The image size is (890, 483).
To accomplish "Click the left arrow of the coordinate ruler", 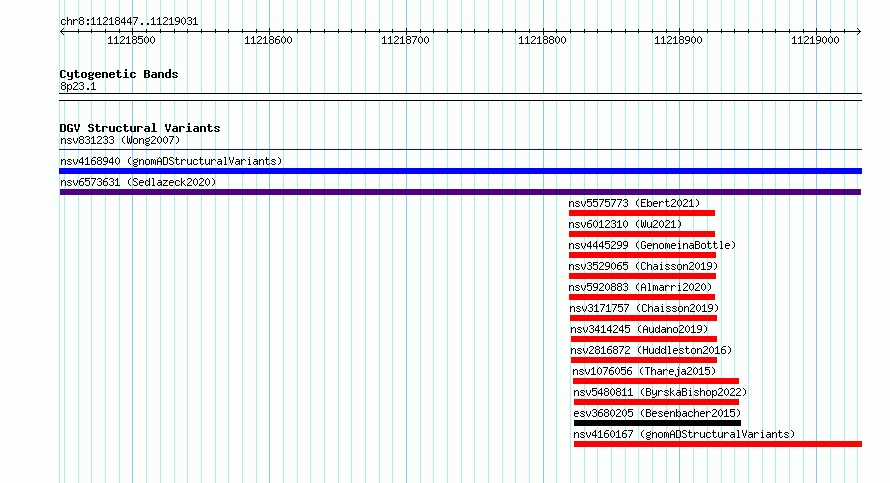I will click(x=62, y=32).
